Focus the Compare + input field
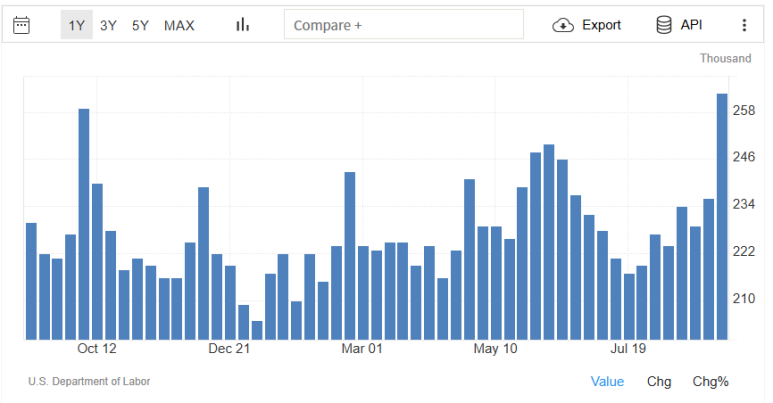773x403 pixels. coord(403,25)
